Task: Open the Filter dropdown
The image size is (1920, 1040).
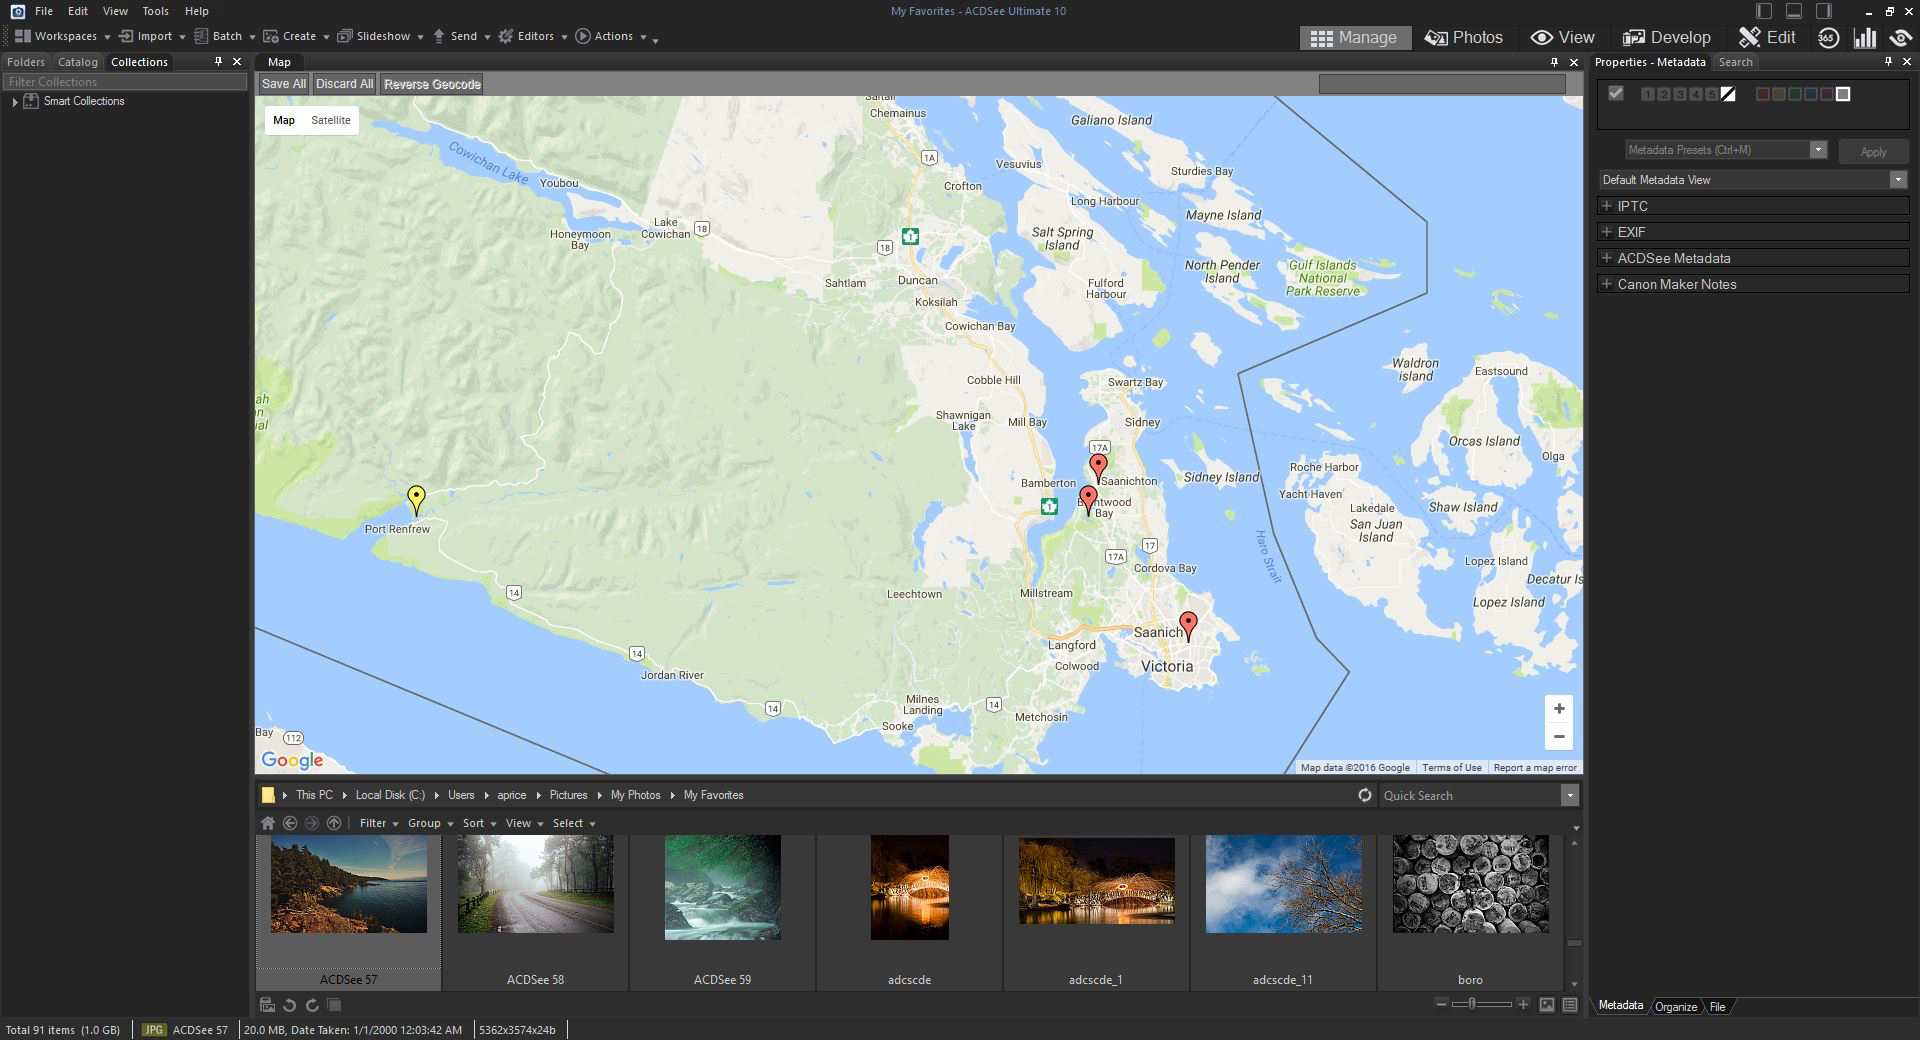Action: tap(379, 823)
